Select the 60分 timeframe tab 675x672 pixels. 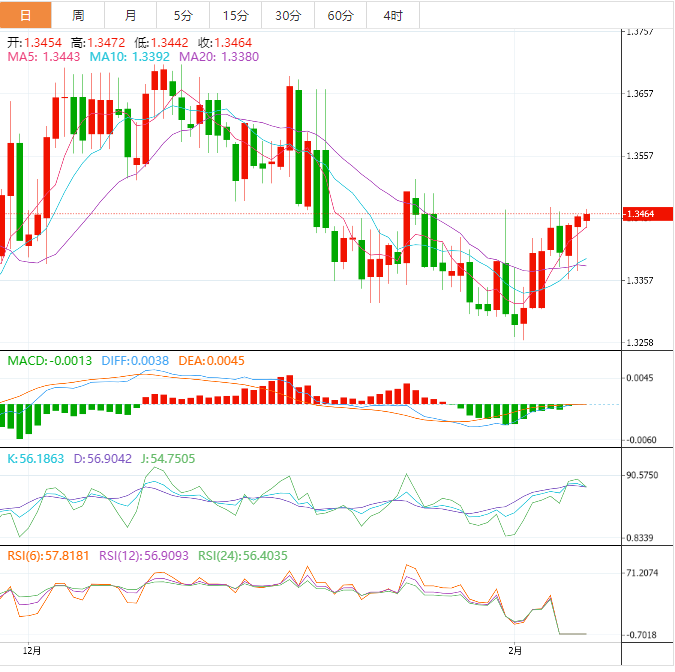(x=341, y=15)
